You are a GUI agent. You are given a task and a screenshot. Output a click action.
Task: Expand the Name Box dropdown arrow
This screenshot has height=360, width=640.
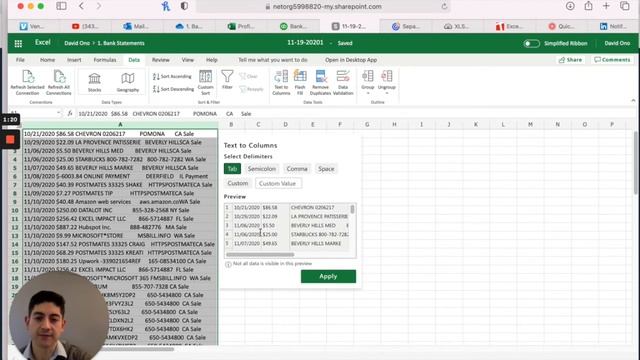[58, 113]
